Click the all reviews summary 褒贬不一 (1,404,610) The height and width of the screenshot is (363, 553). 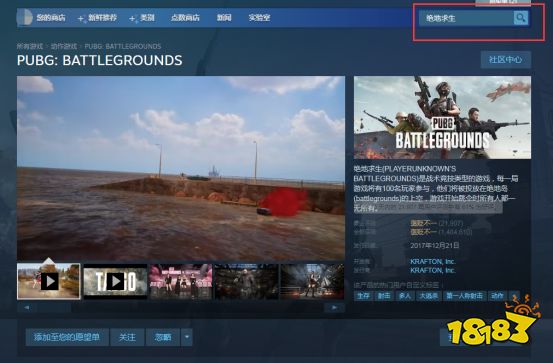point(441,232)
